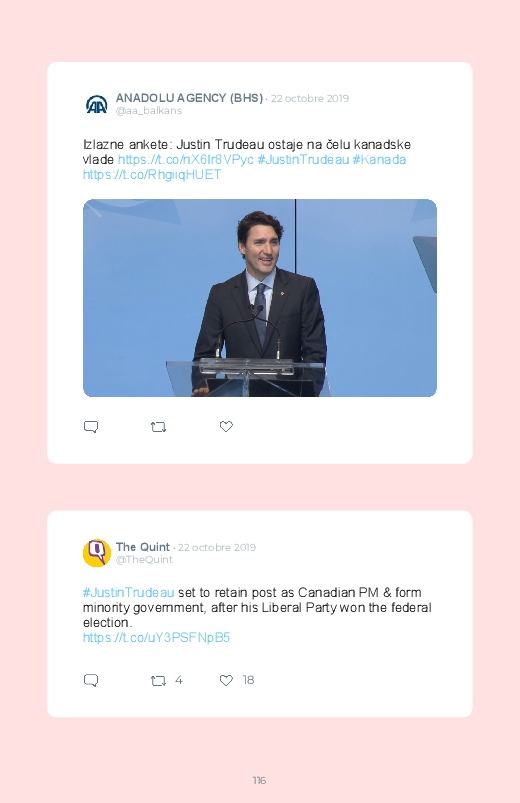This screenshot has height=803, width=520.
Task: Click The Quint profile avatar
Action: (96, 553)
